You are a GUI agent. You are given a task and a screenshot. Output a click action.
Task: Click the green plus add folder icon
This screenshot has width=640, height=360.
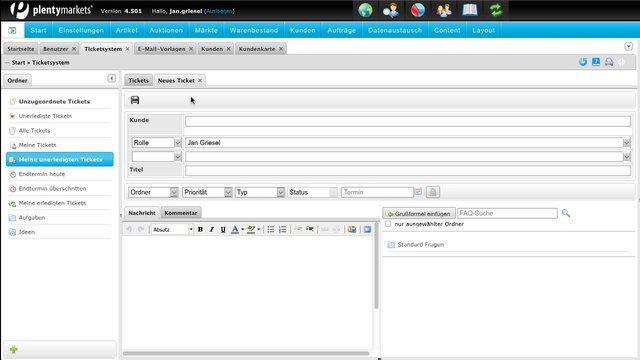click(x=13, y=349)
